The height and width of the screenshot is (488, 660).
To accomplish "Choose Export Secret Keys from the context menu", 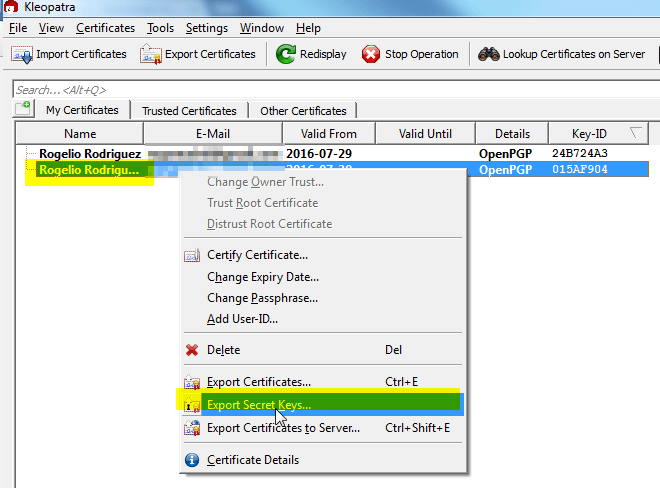I will 258,405.
